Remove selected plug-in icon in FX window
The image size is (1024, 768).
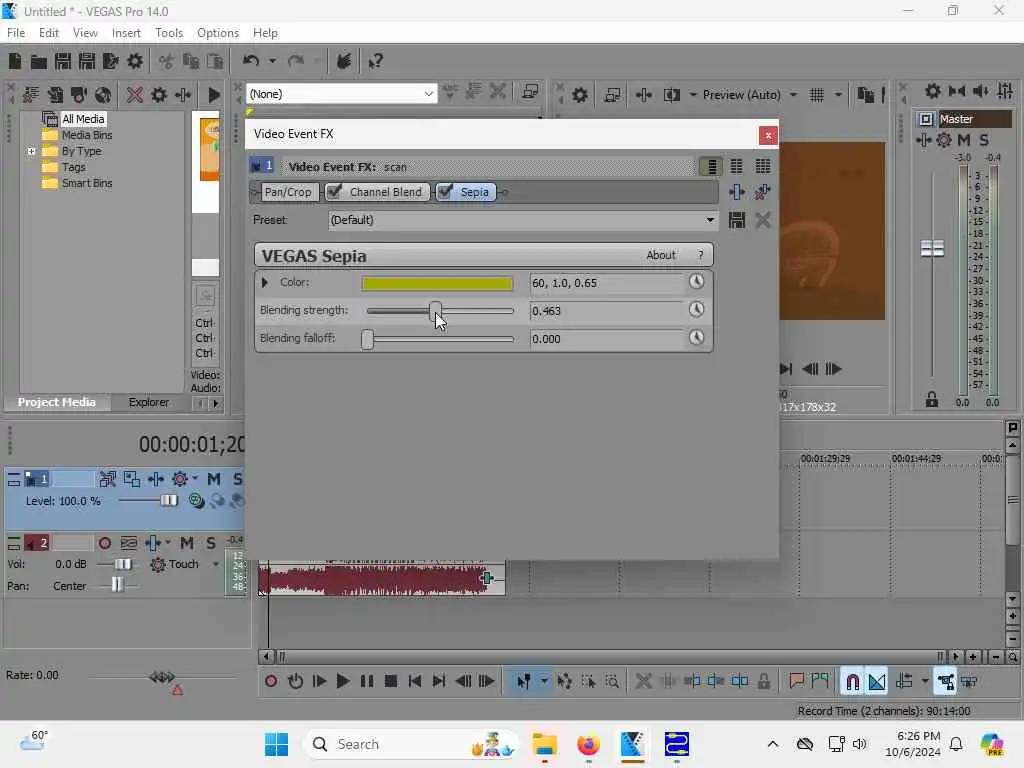[762, 192]
